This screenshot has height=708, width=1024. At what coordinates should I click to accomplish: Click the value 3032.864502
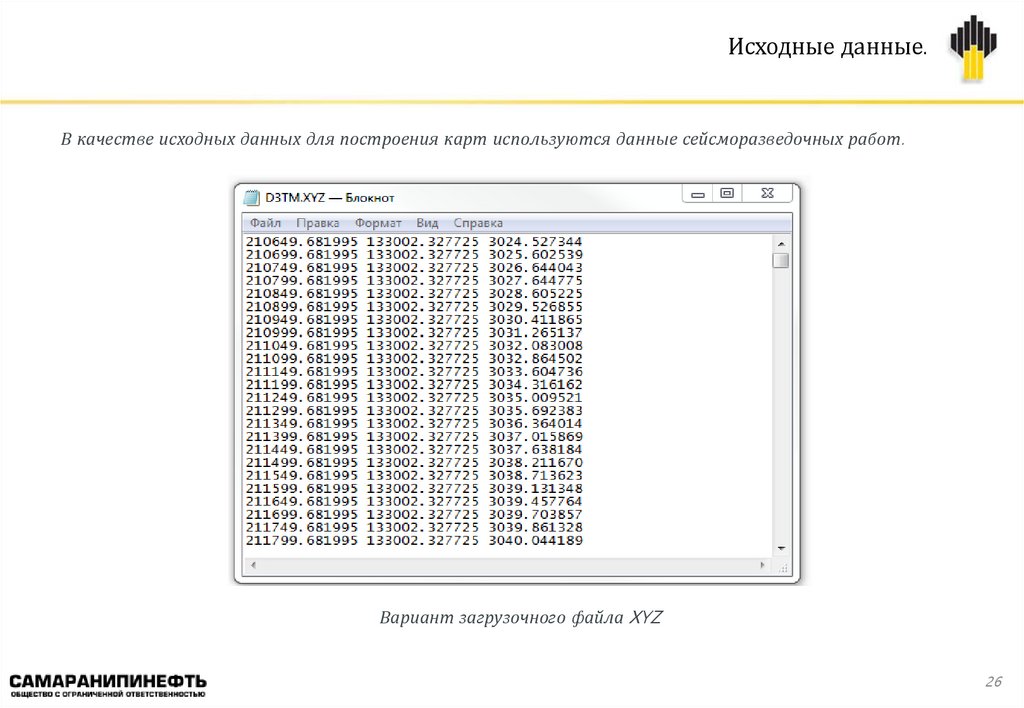pyautogui.click(x=535, y=359)
